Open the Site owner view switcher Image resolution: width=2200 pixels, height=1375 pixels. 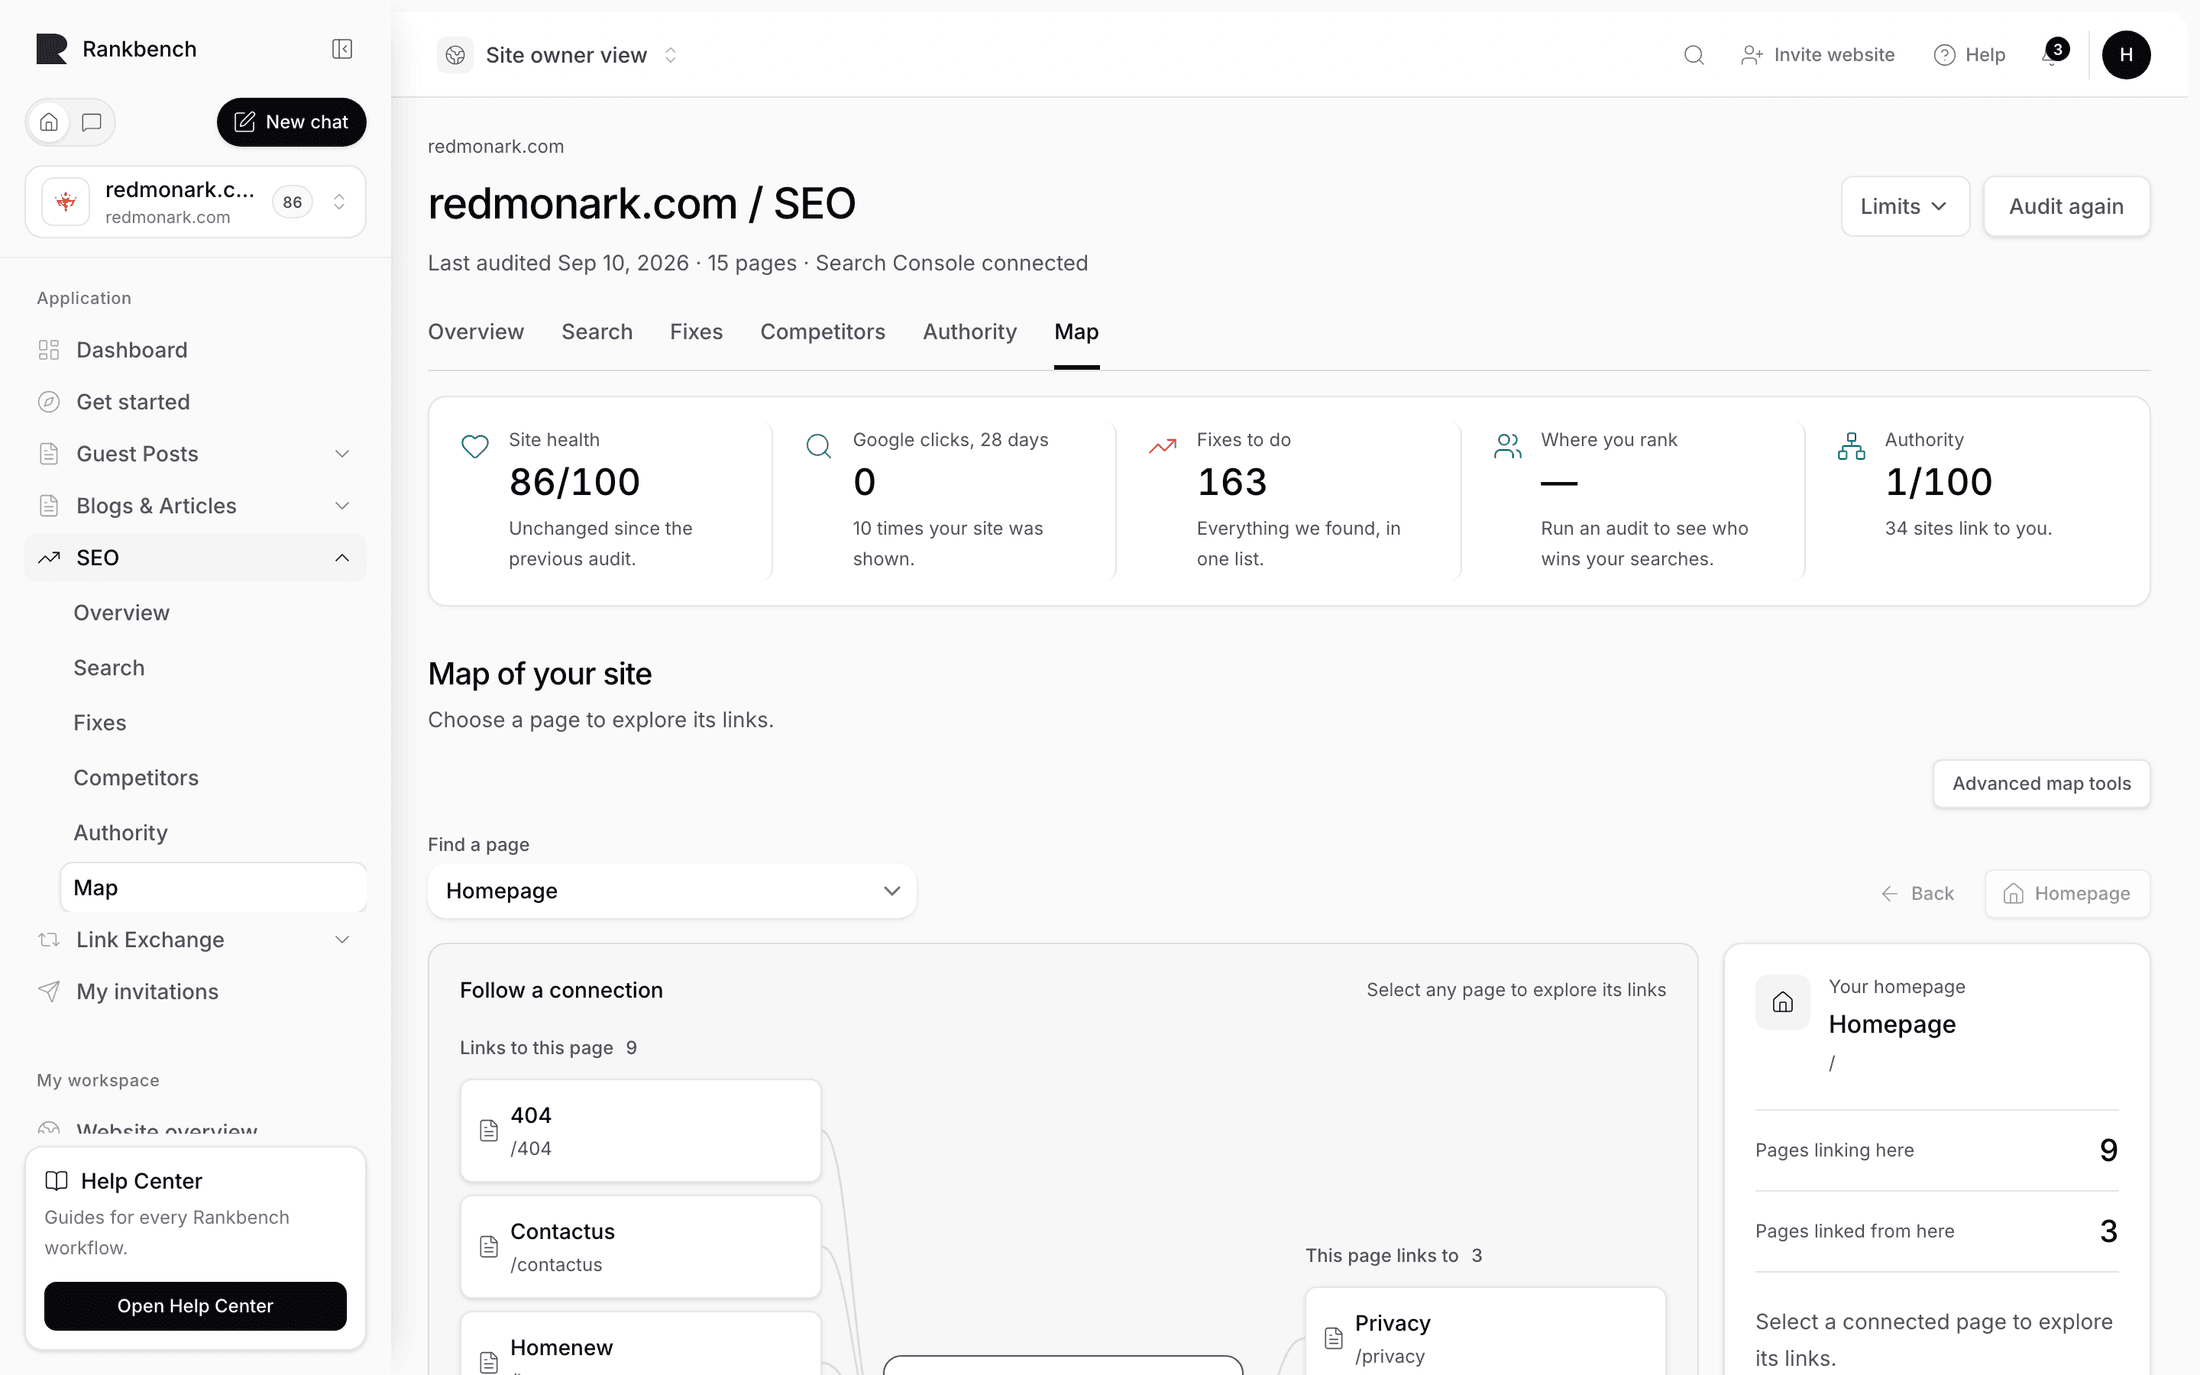[560, 55]
